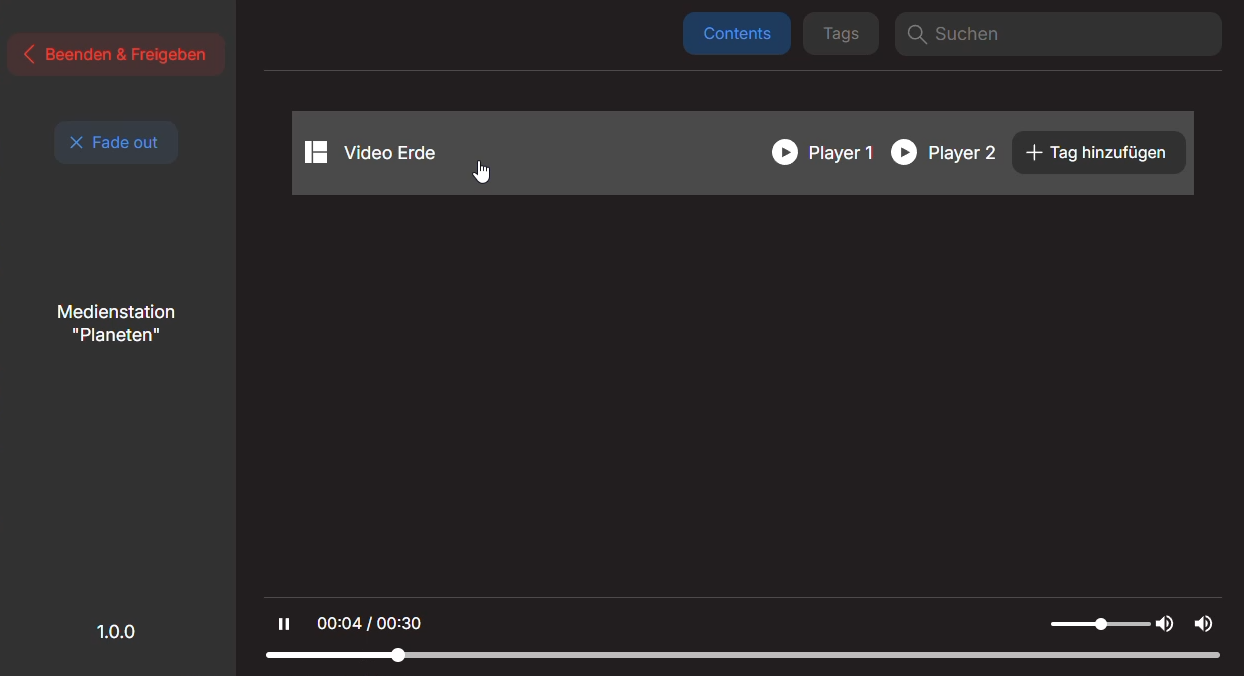Select the Video Erde content row
The image size is (1244, 676).
point(600,152)
